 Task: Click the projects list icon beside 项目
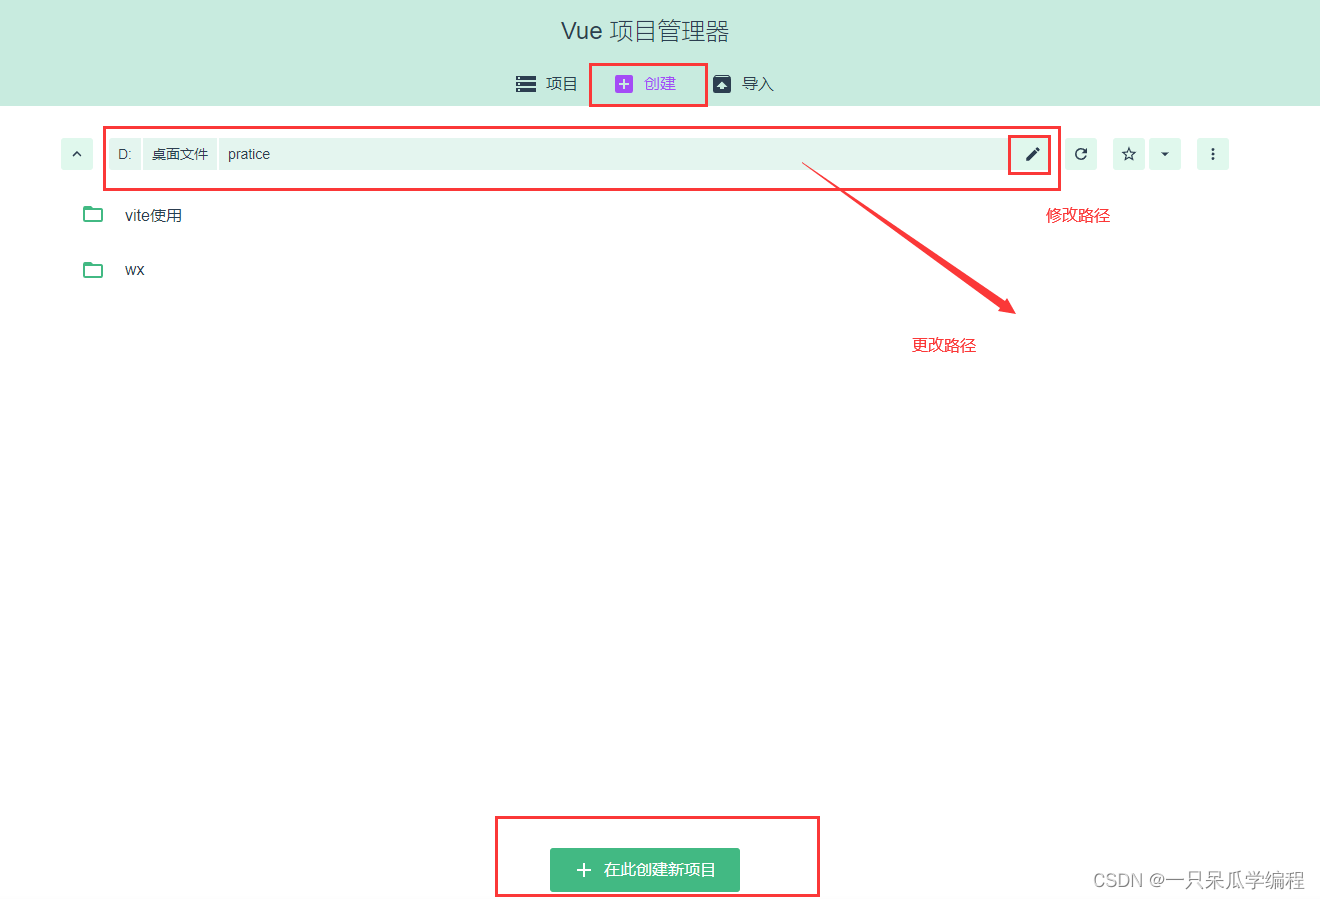(x=526, y=84)
